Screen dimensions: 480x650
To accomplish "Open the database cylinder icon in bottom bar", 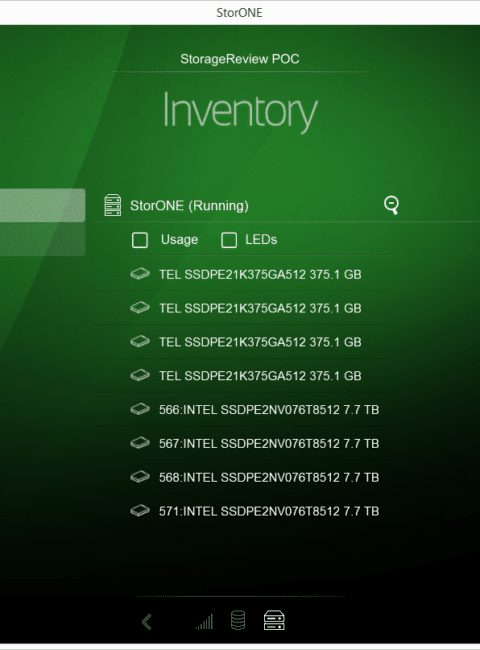I will pos(238,621).
